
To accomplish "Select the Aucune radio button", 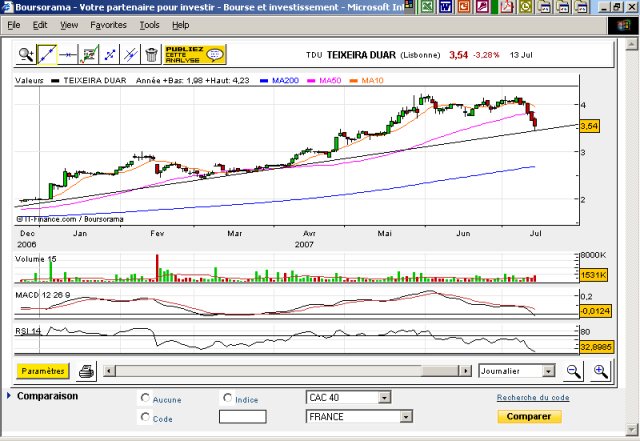I will pyautogui.click(x=145, y=398).
